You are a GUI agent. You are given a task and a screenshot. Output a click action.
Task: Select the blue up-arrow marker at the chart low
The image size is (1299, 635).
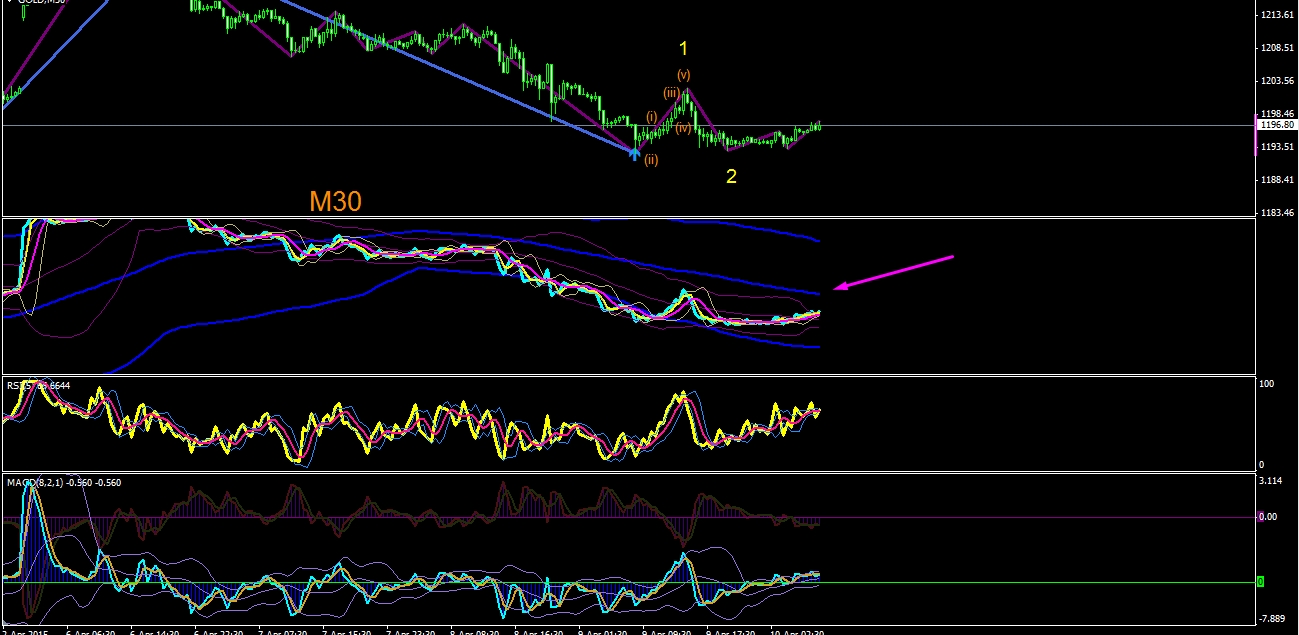[634, 153]
